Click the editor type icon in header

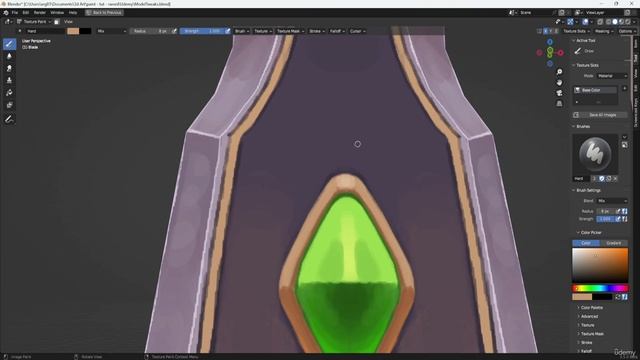pyautogui.click(x=7, y=22)
